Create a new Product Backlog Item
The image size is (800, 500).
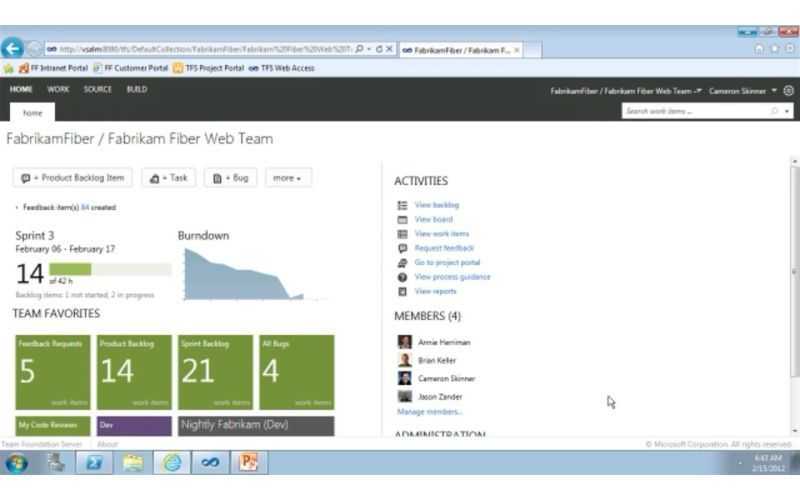(72, 178)
